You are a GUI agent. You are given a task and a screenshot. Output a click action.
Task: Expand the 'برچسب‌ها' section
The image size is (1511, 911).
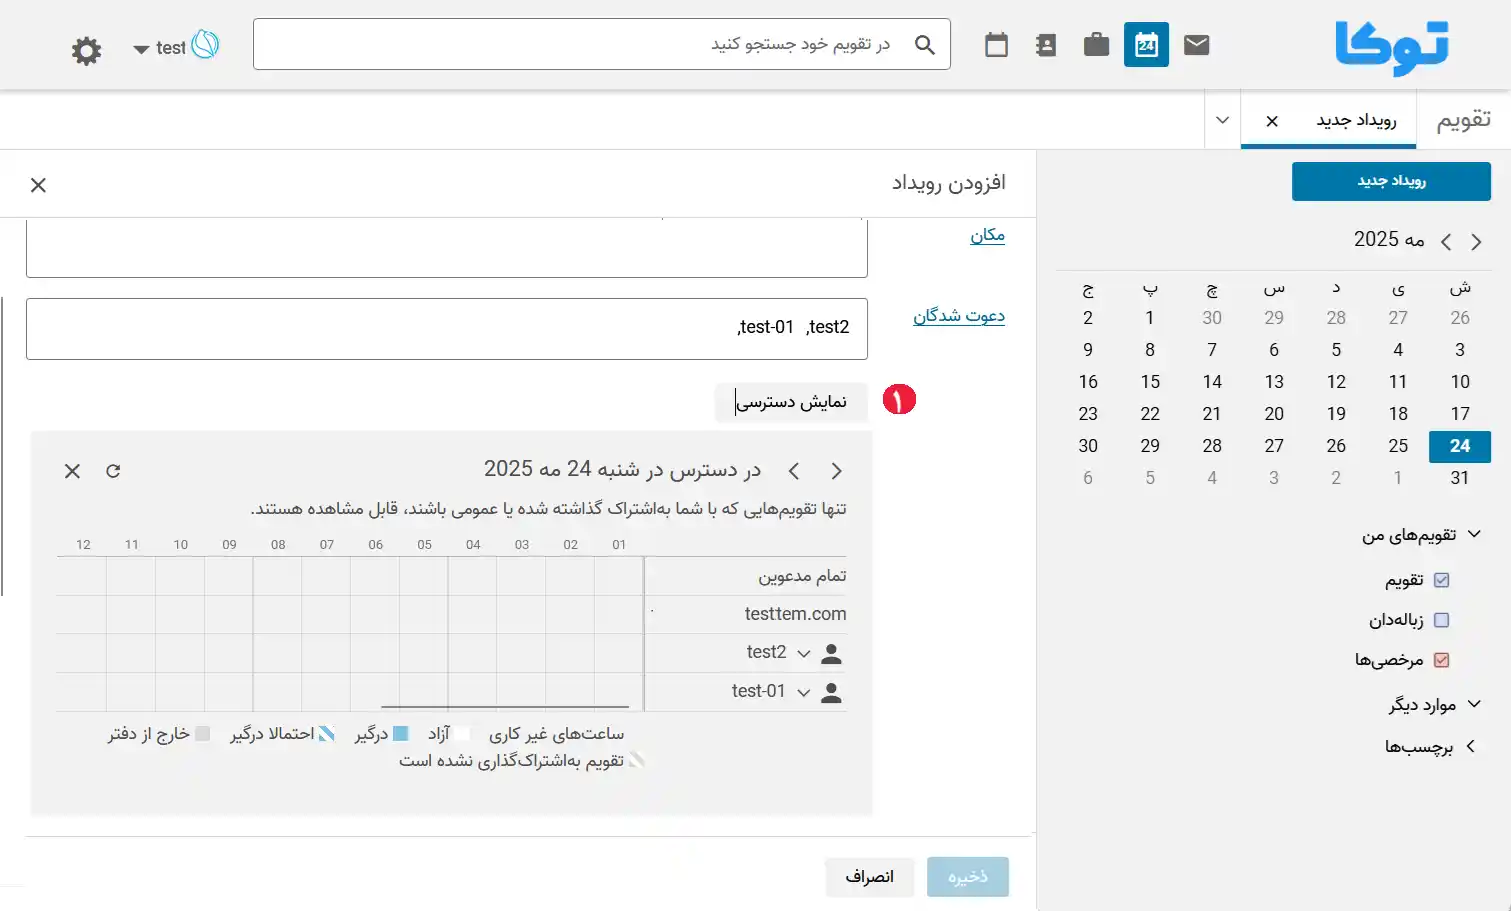click(1471, 746)
